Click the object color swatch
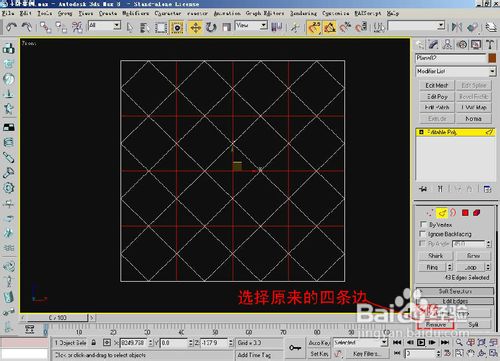Screen dimensions: 500x361 point(492,58)
